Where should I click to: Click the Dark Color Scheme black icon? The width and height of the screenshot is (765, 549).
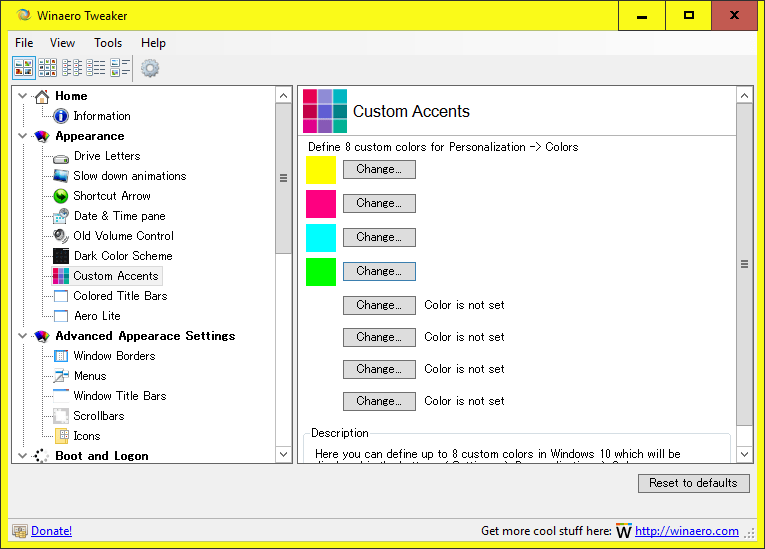click(60, 256)
